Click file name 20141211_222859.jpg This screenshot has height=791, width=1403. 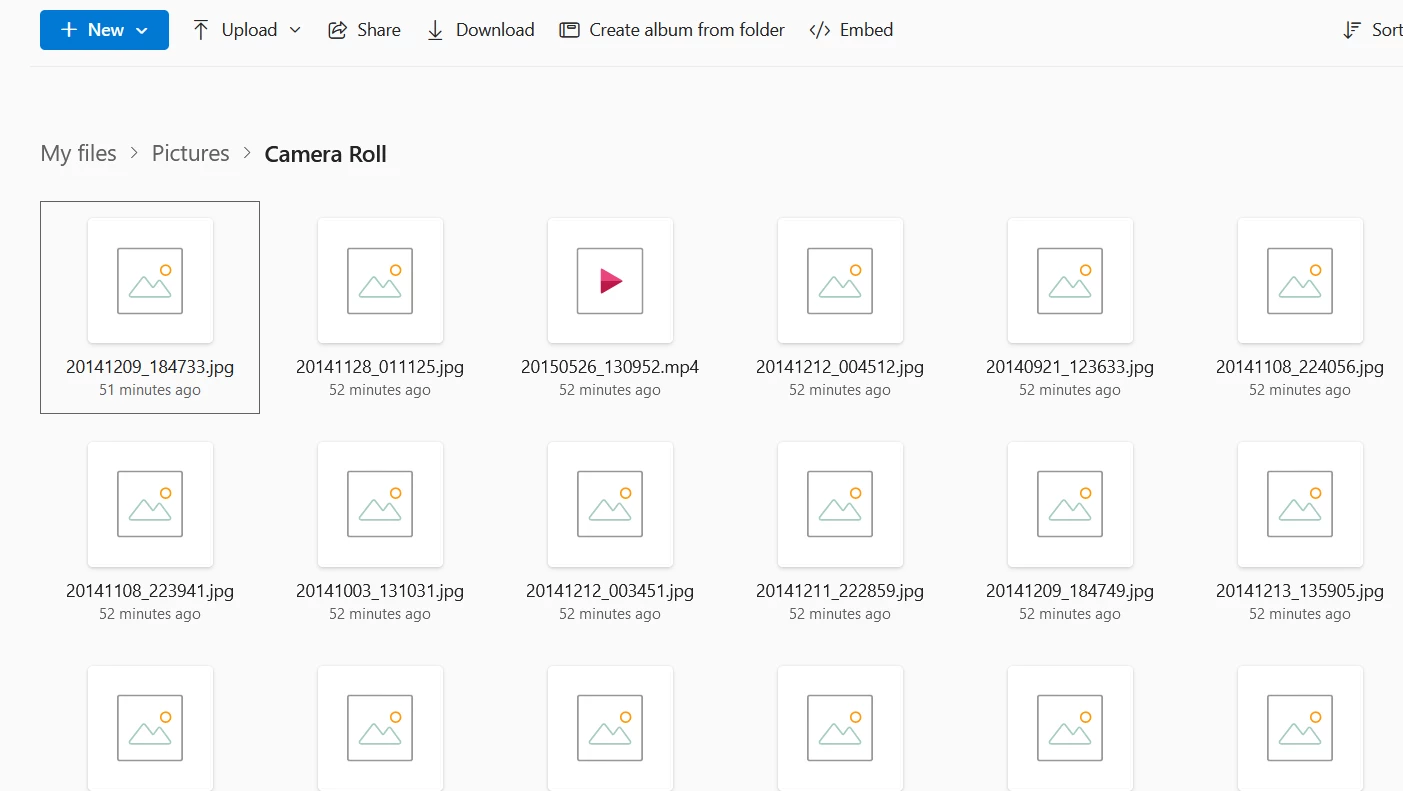[x=840, y=591]
